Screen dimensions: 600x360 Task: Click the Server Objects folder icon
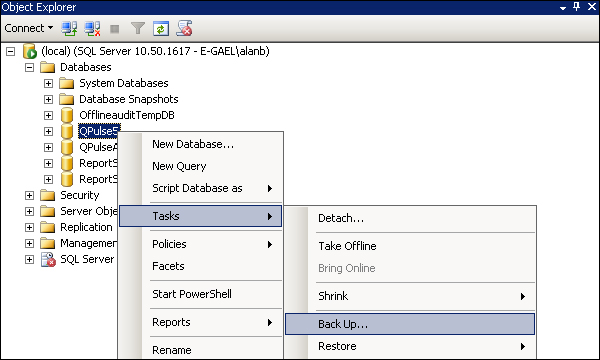tap(47, 212)
